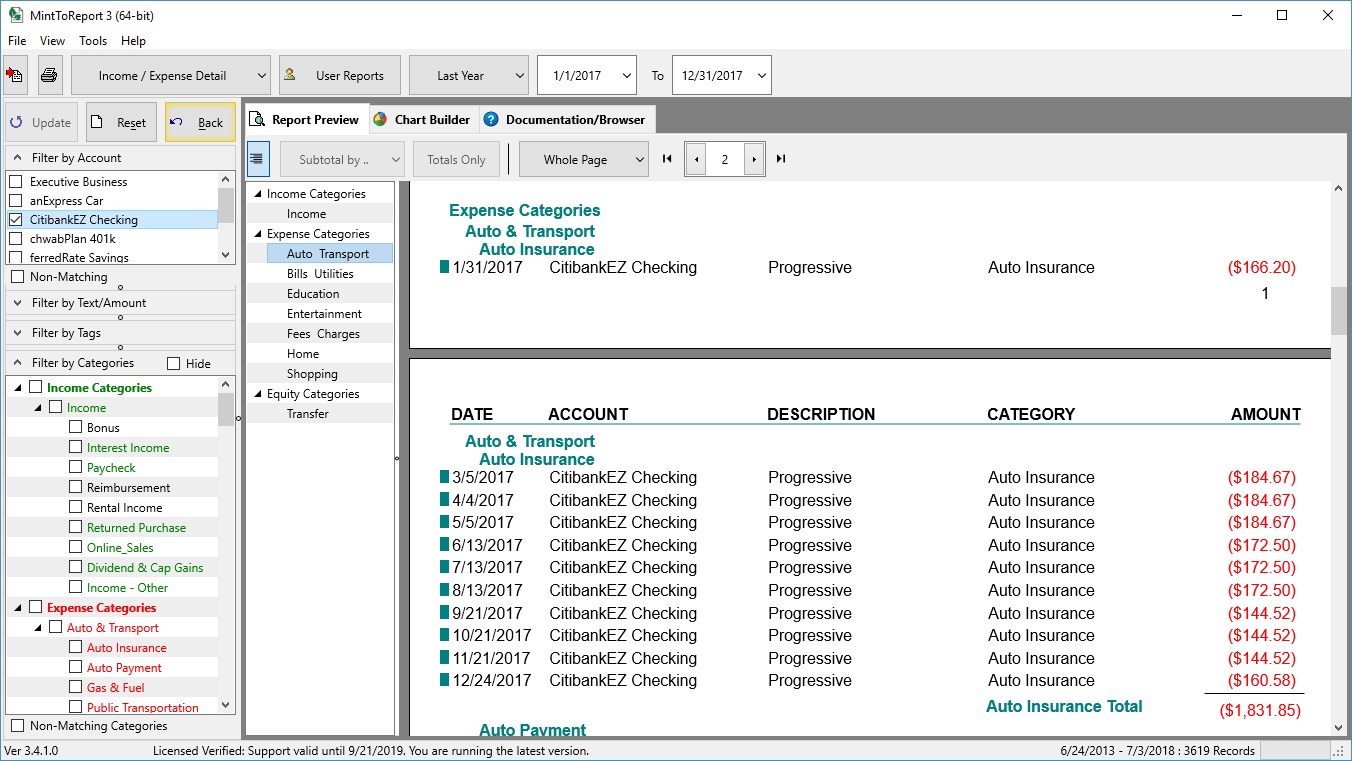
Task: Expand the Whole Page zoom dropdown
Action: click(x=583, y=159)
